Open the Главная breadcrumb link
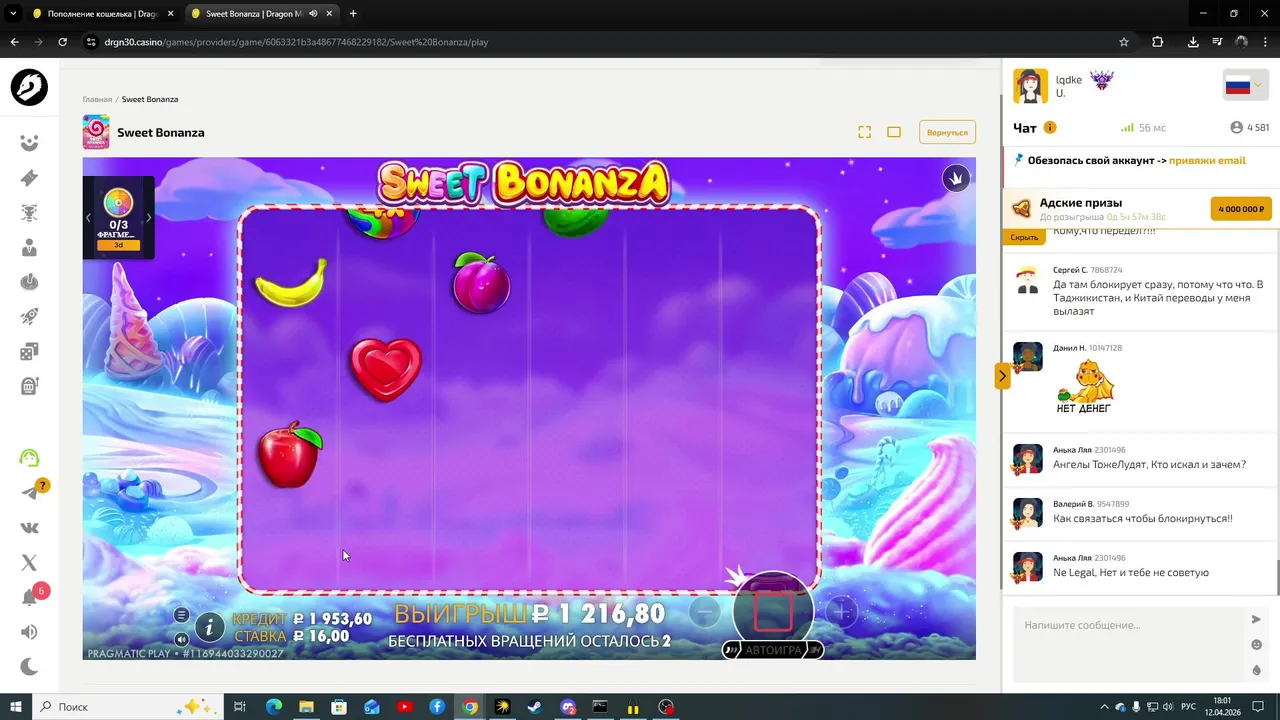 (97, 100)
